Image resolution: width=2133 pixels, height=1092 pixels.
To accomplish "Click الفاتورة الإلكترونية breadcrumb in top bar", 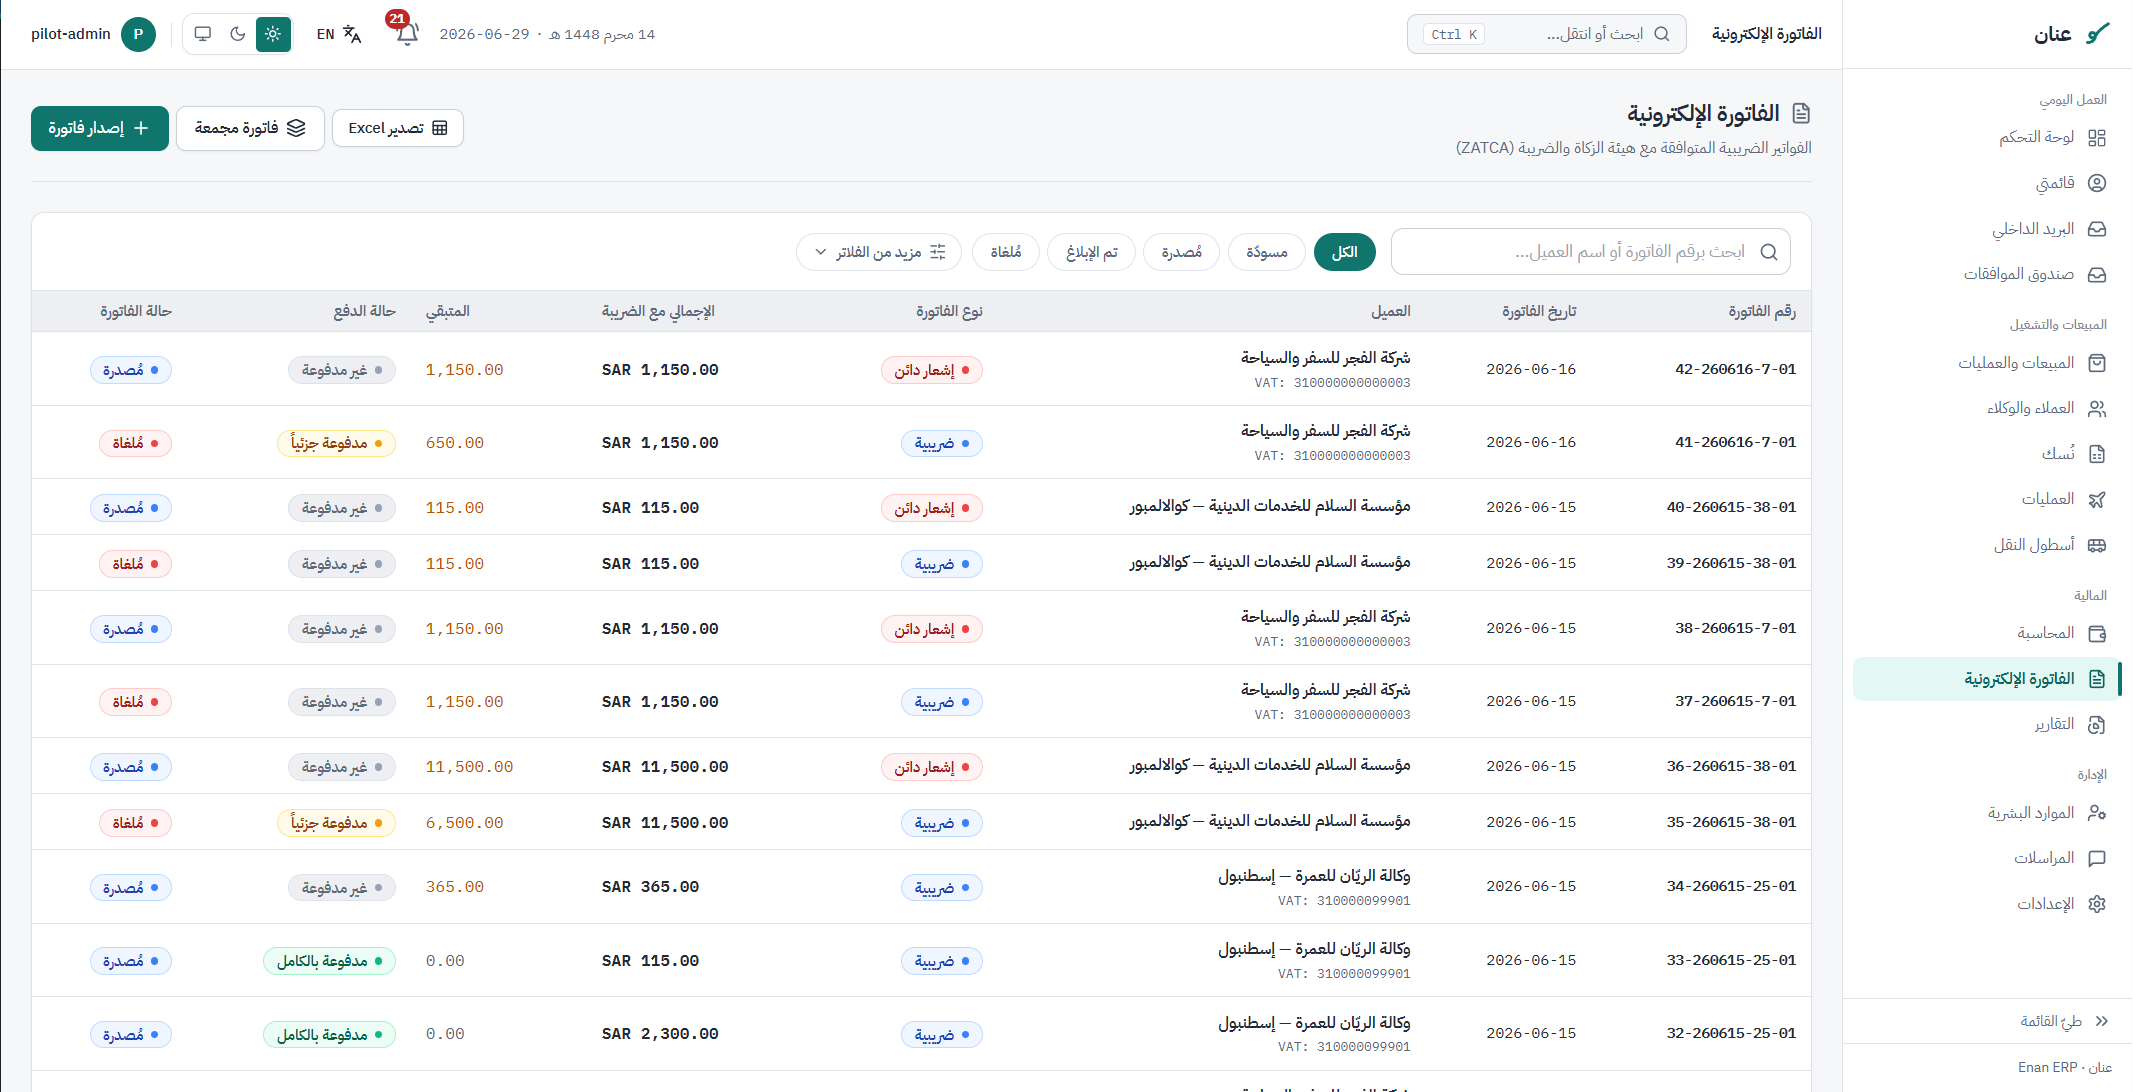I will tap(1766, 34).
